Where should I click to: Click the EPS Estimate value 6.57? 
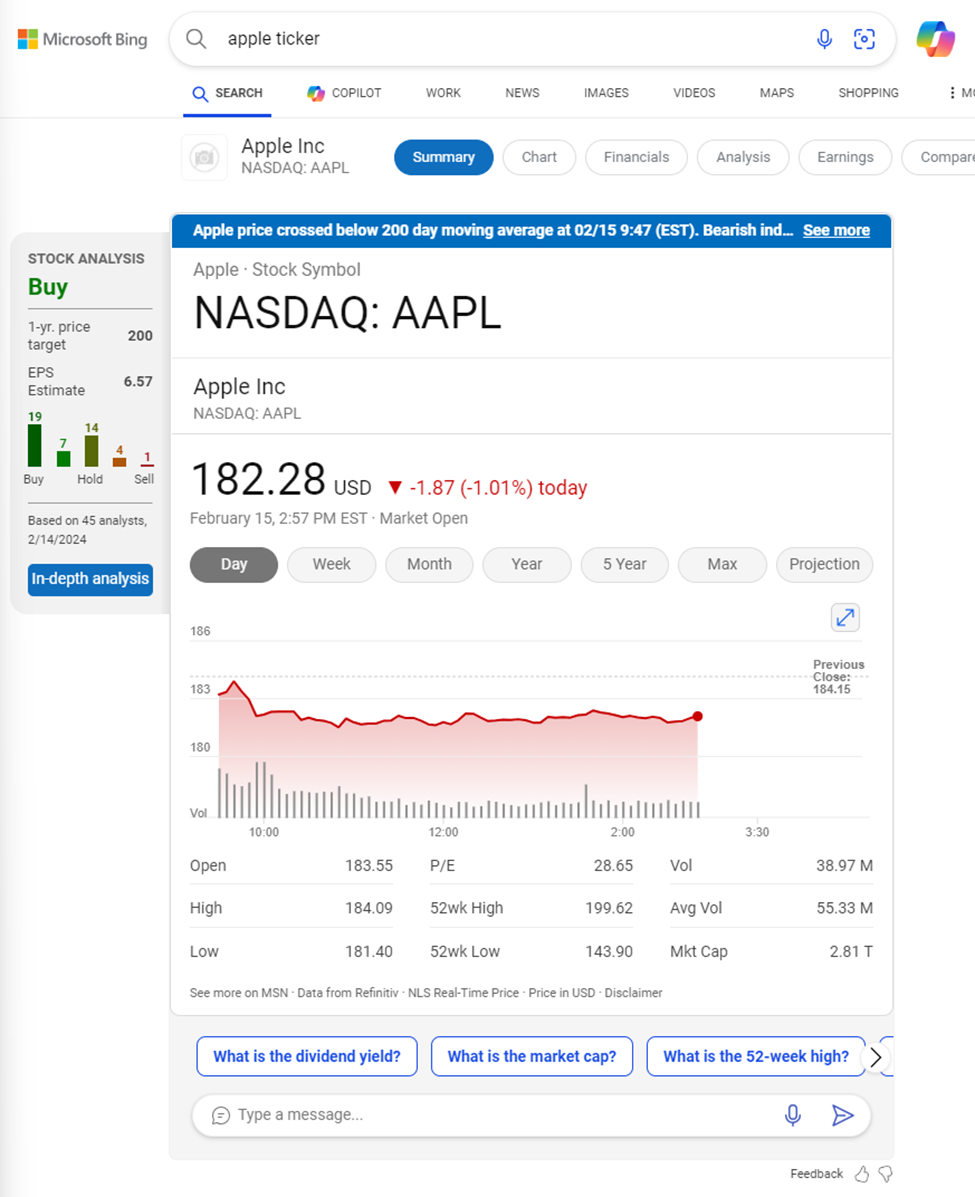(138, 382)
